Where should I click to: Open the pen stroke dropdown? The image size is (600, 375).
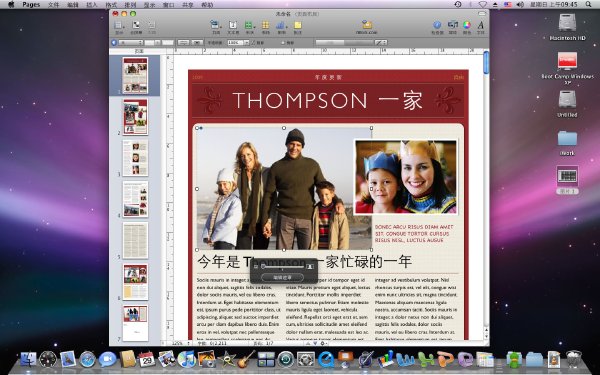pyautogui.click(x=381, y=42)
